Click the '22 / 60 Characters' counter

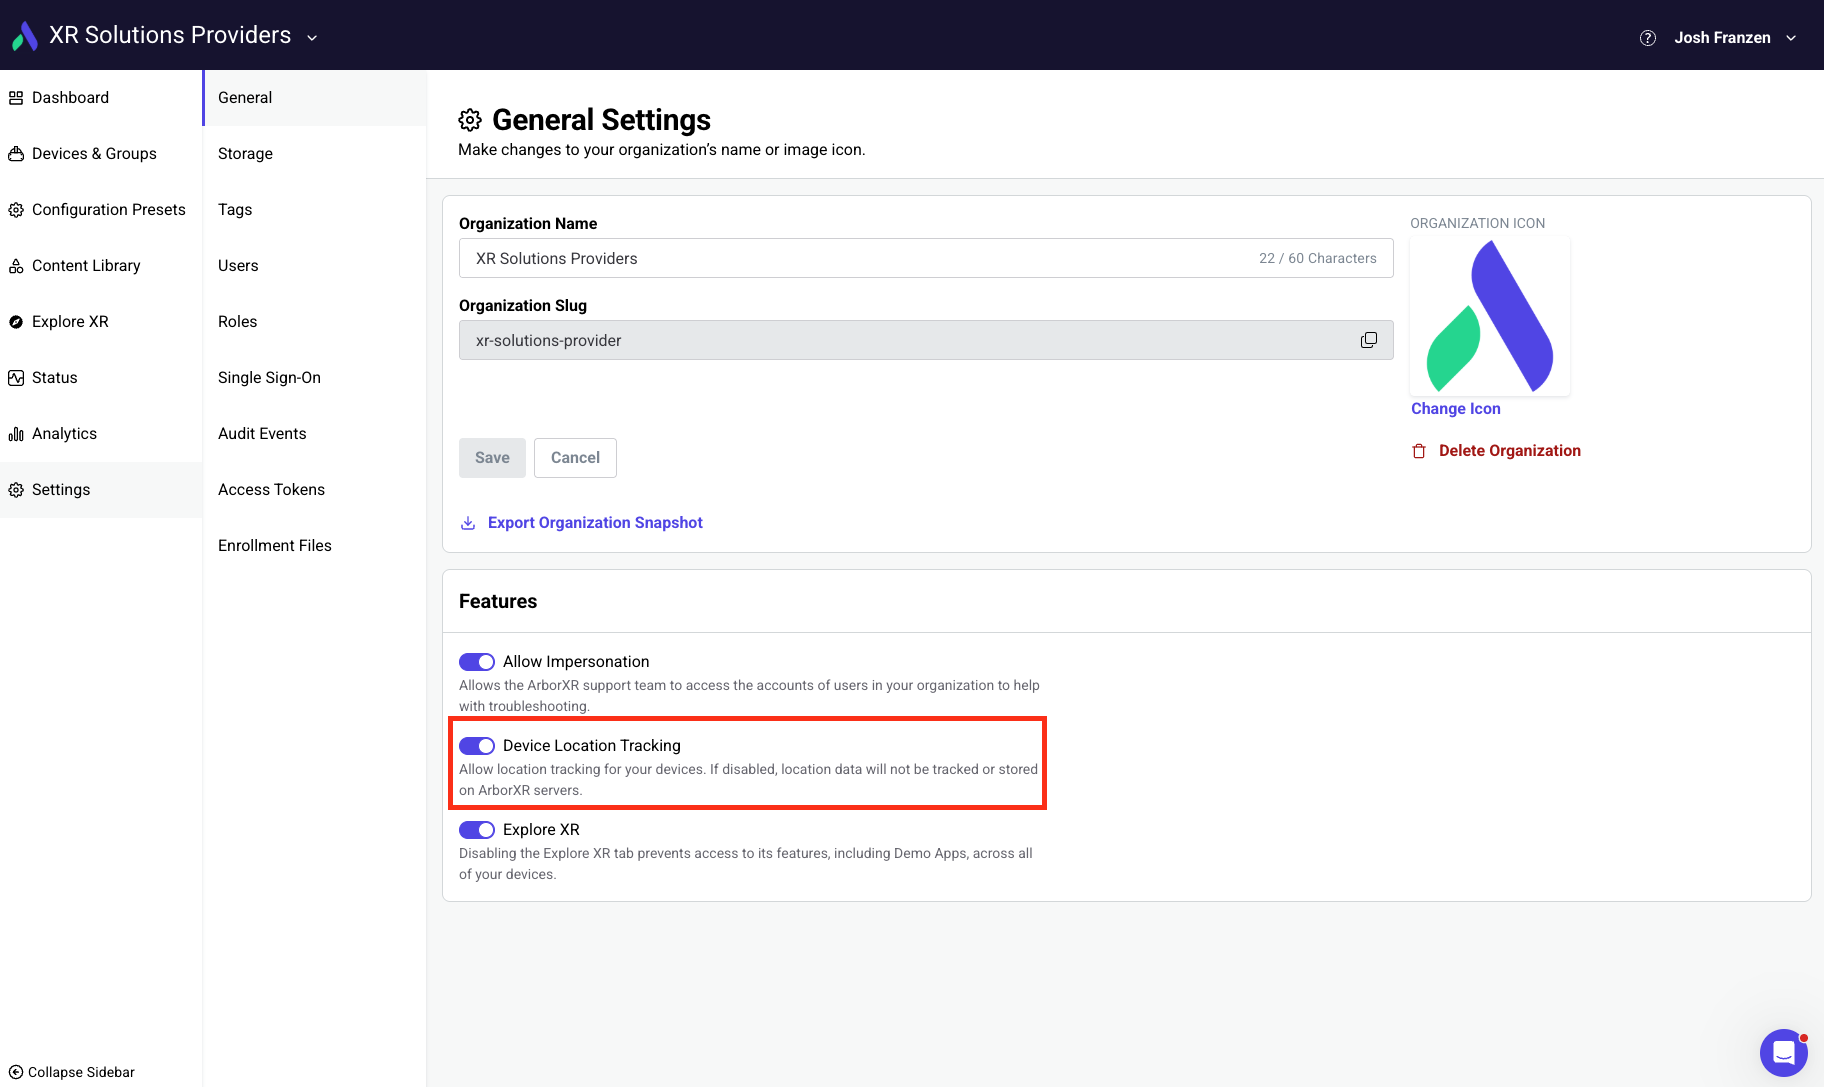point(1318,258)
